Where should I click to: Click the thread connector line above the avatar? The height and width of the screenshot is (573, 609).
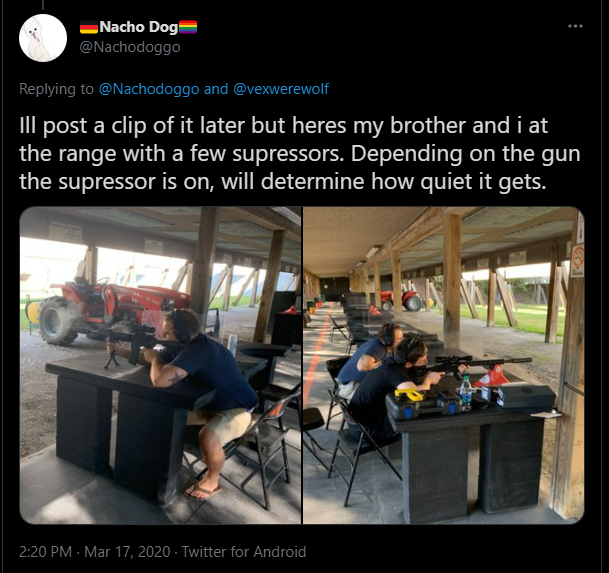tap(43, 5)
